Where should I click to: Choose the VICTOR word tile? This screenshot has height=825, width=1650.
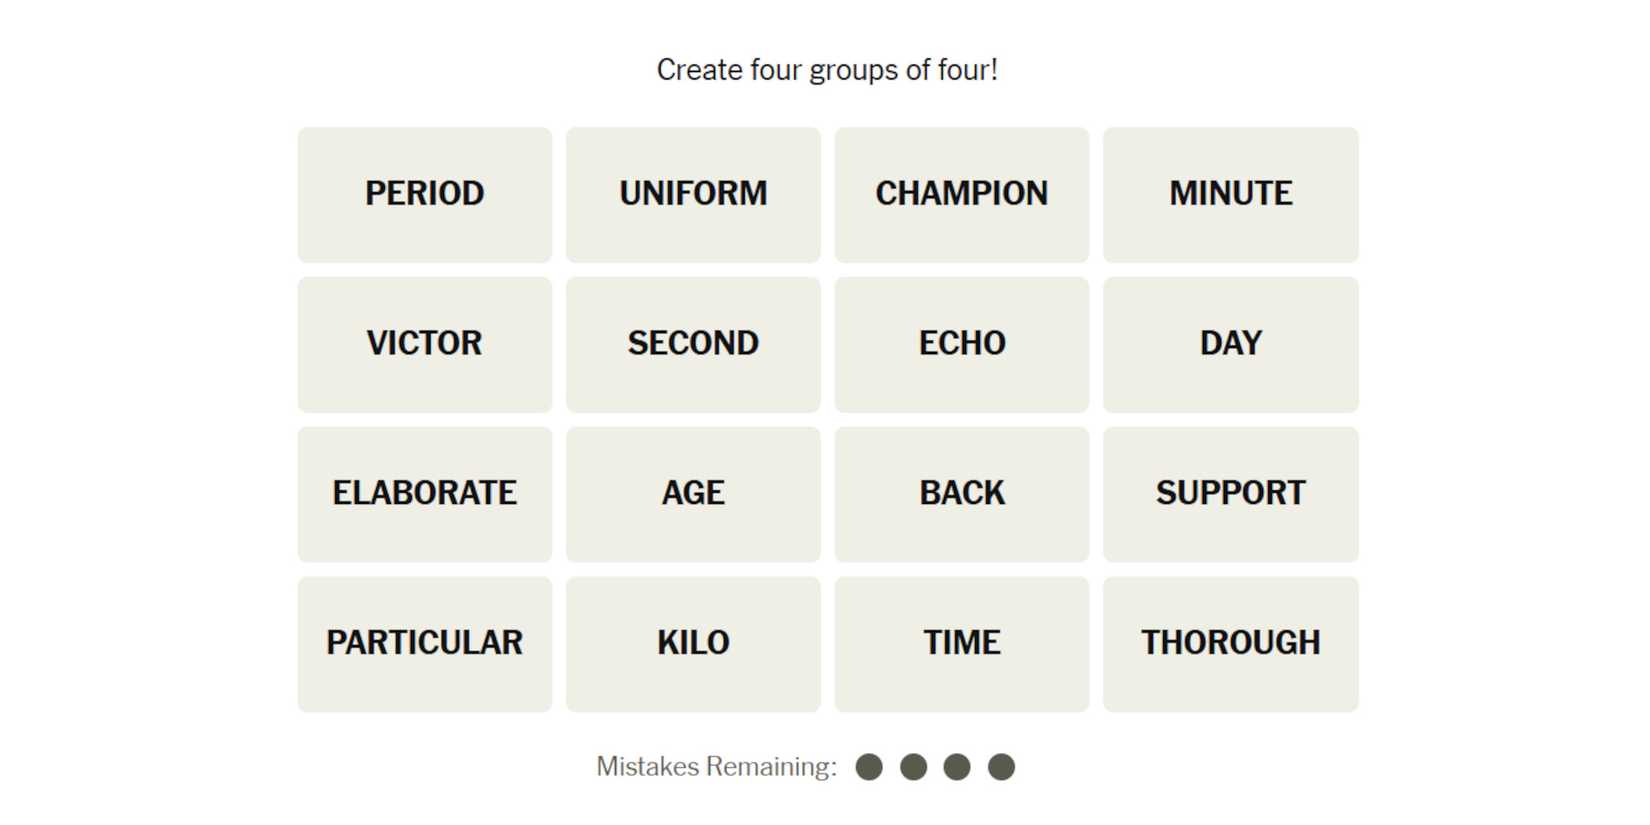(x=424, y=344)
